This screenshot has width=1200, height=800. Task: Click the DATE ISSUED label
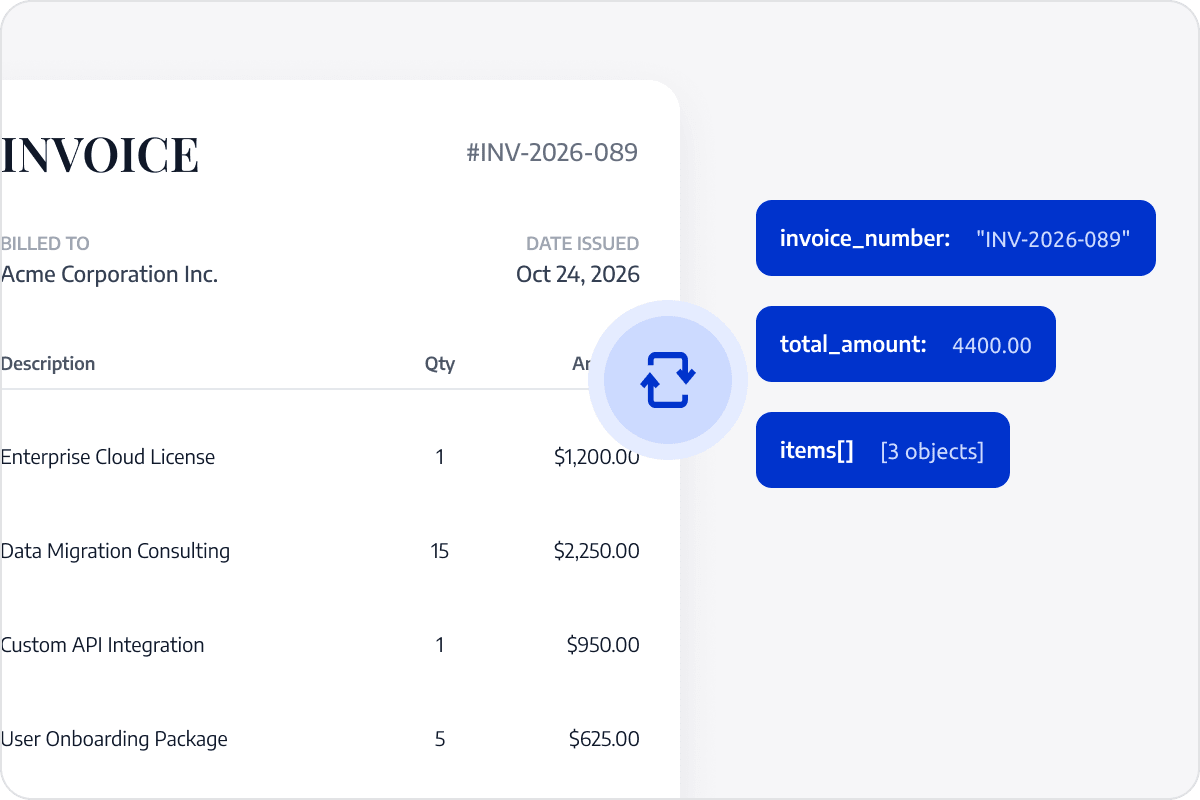click(582, 243)
